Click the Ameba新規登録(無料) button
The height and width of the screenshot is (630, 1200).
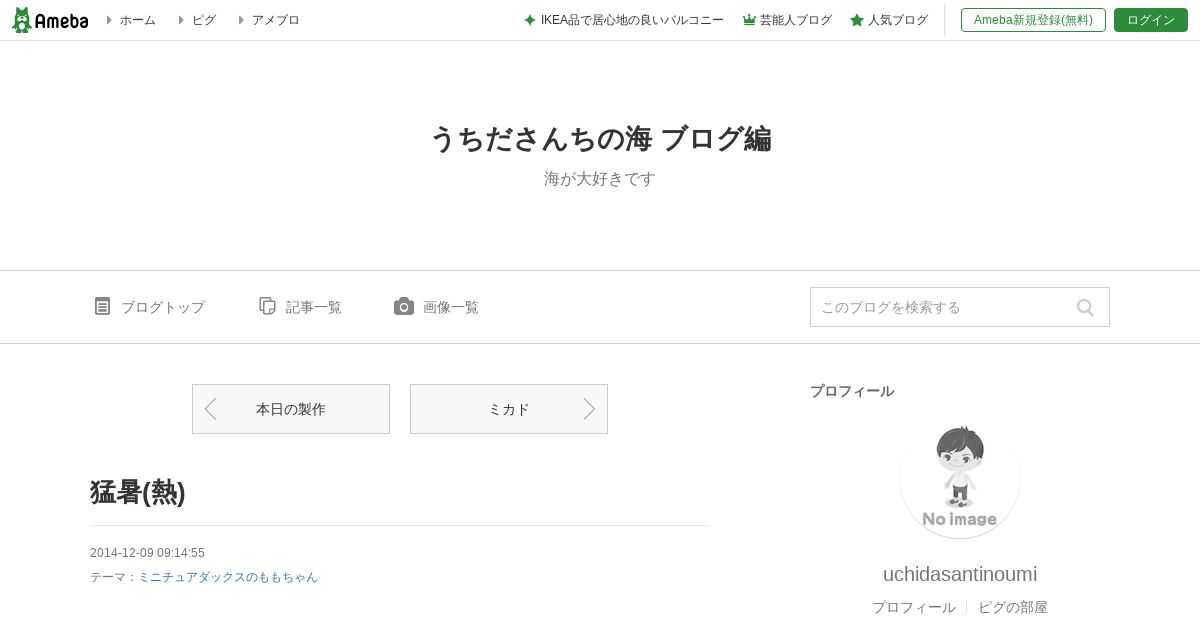(x=1033, y=20)
